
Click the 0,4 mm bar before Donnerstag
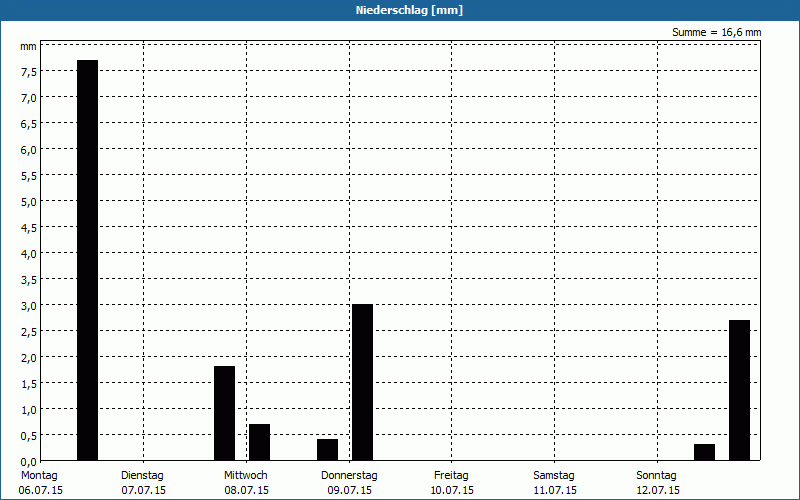(x=328, y=450)
